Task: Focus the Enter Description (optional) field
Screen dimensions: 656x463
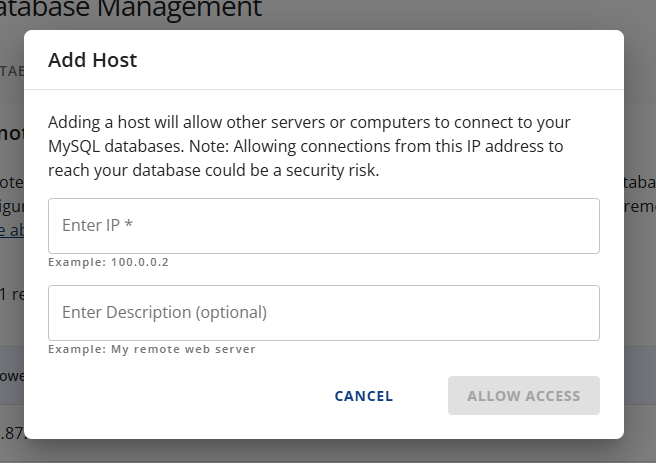Action: [323, 313]
